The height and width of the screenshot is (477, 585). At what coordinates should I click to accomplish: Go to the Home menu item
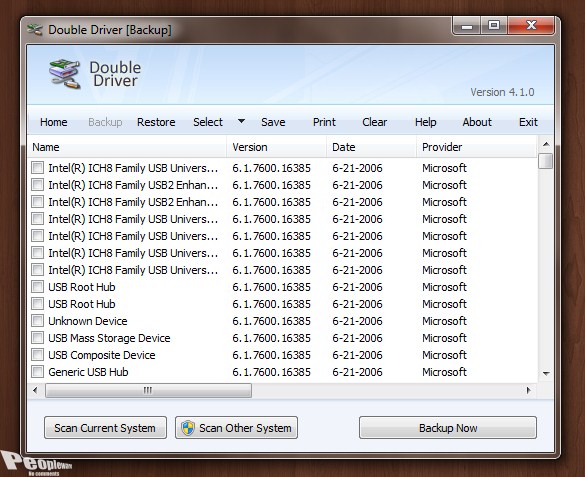(54, 122)
